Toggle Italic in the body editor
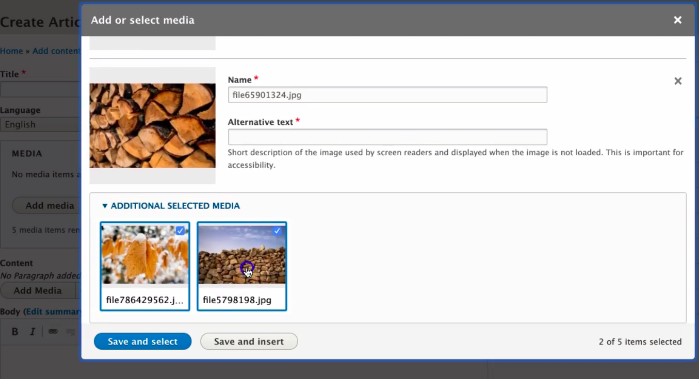The image size is (699, 382). 32,332
